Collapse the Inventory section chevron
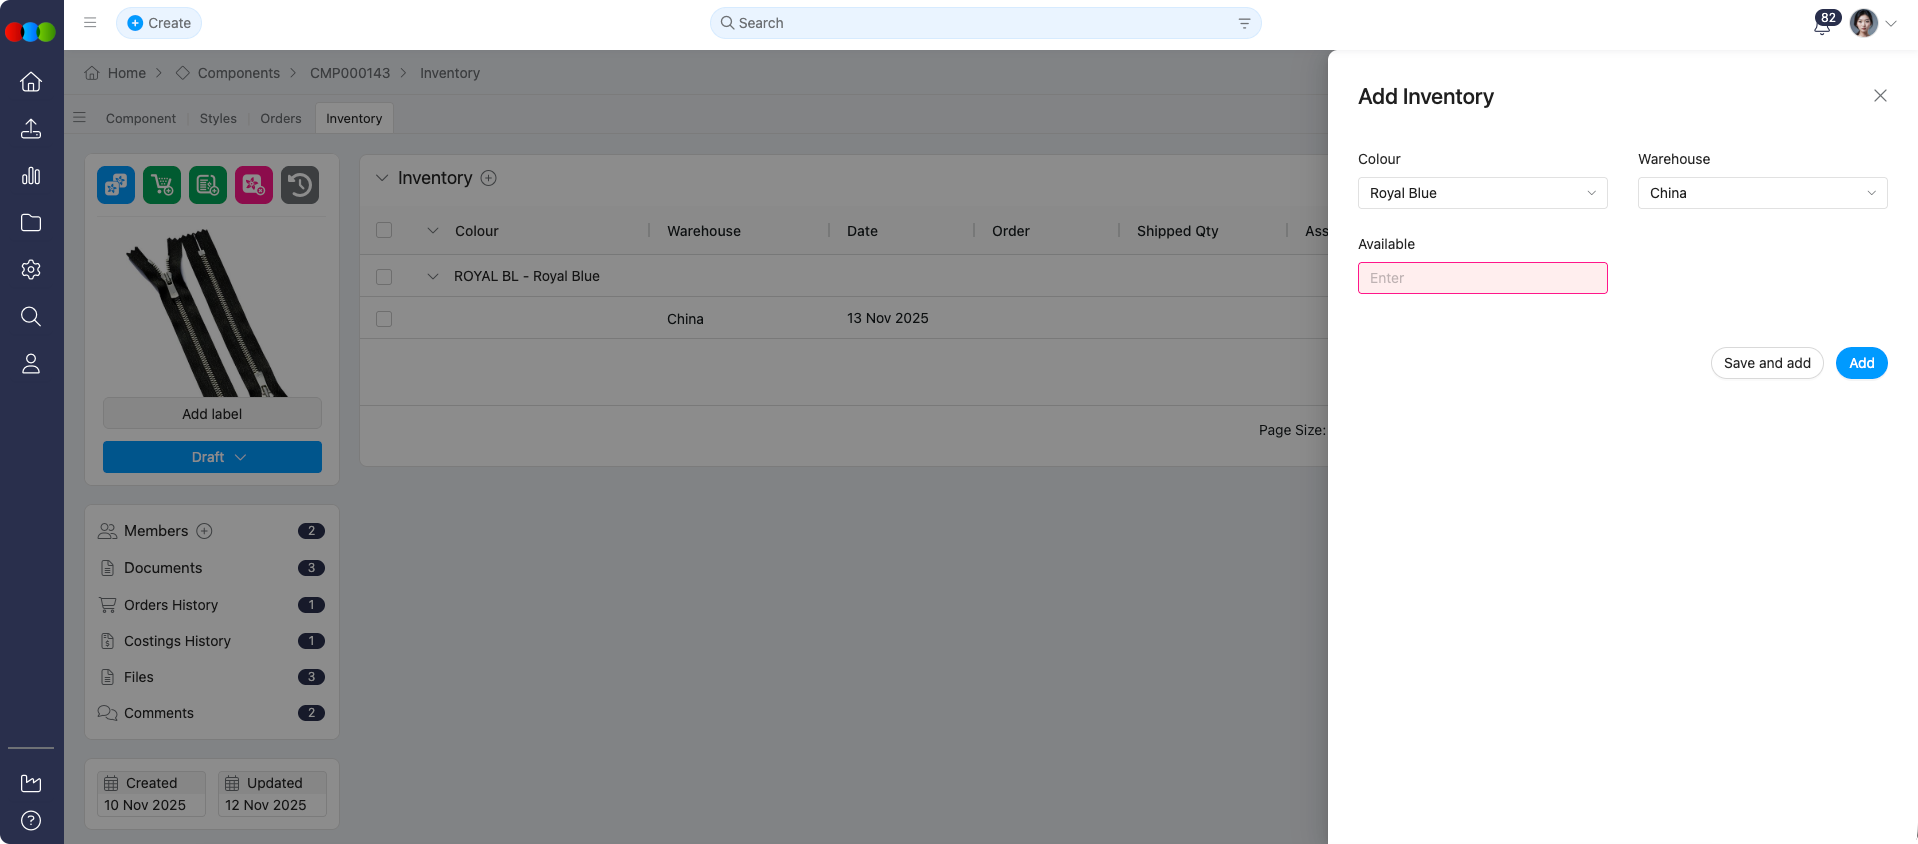1918x844 pixels. tap(382, 178)
